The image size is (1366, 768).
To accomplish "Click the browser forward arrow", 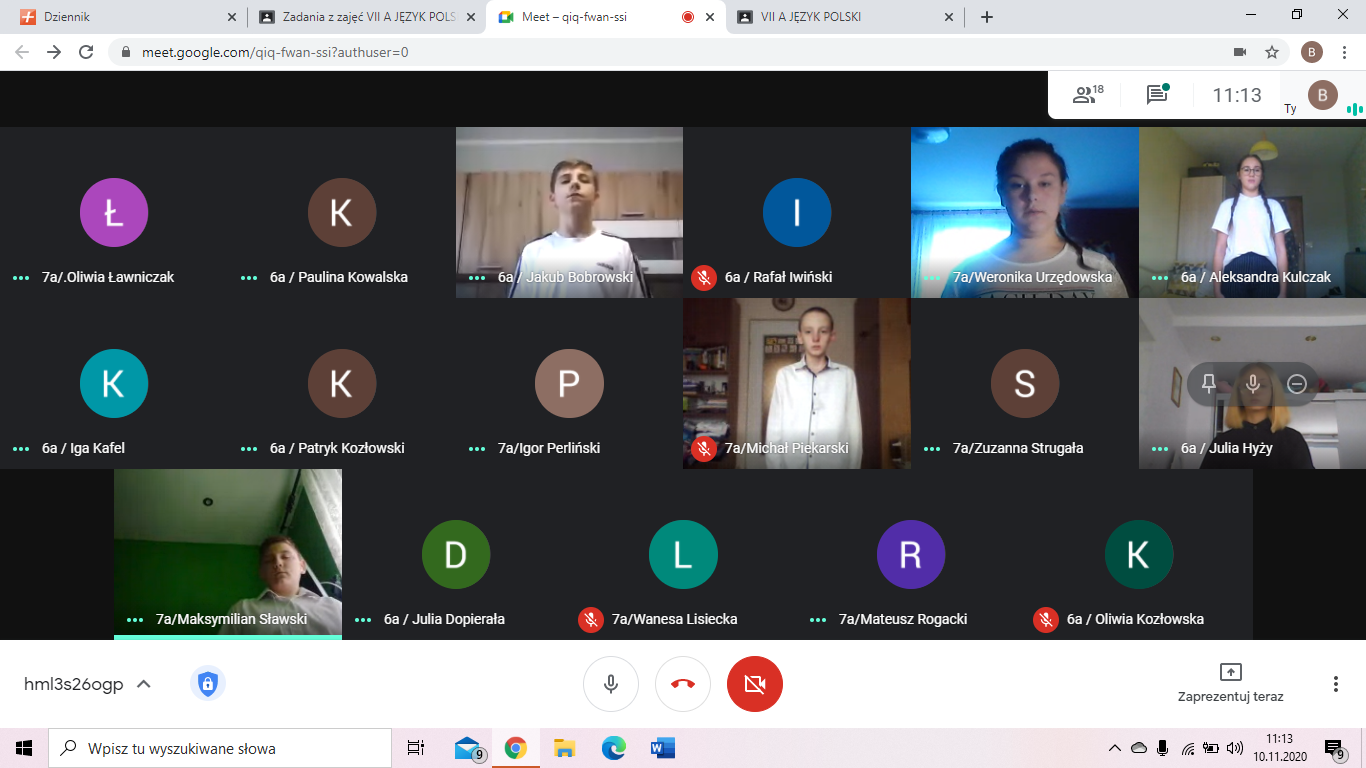I will pyautogui.click(x=54, y=52).
